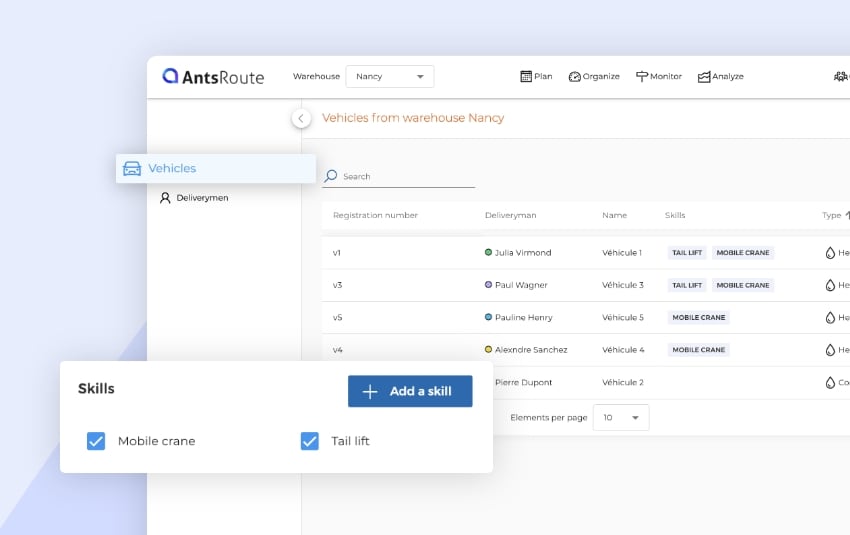Click Julia Virmond's green status dot
850x535 pixels.
(x=488, y=253)
